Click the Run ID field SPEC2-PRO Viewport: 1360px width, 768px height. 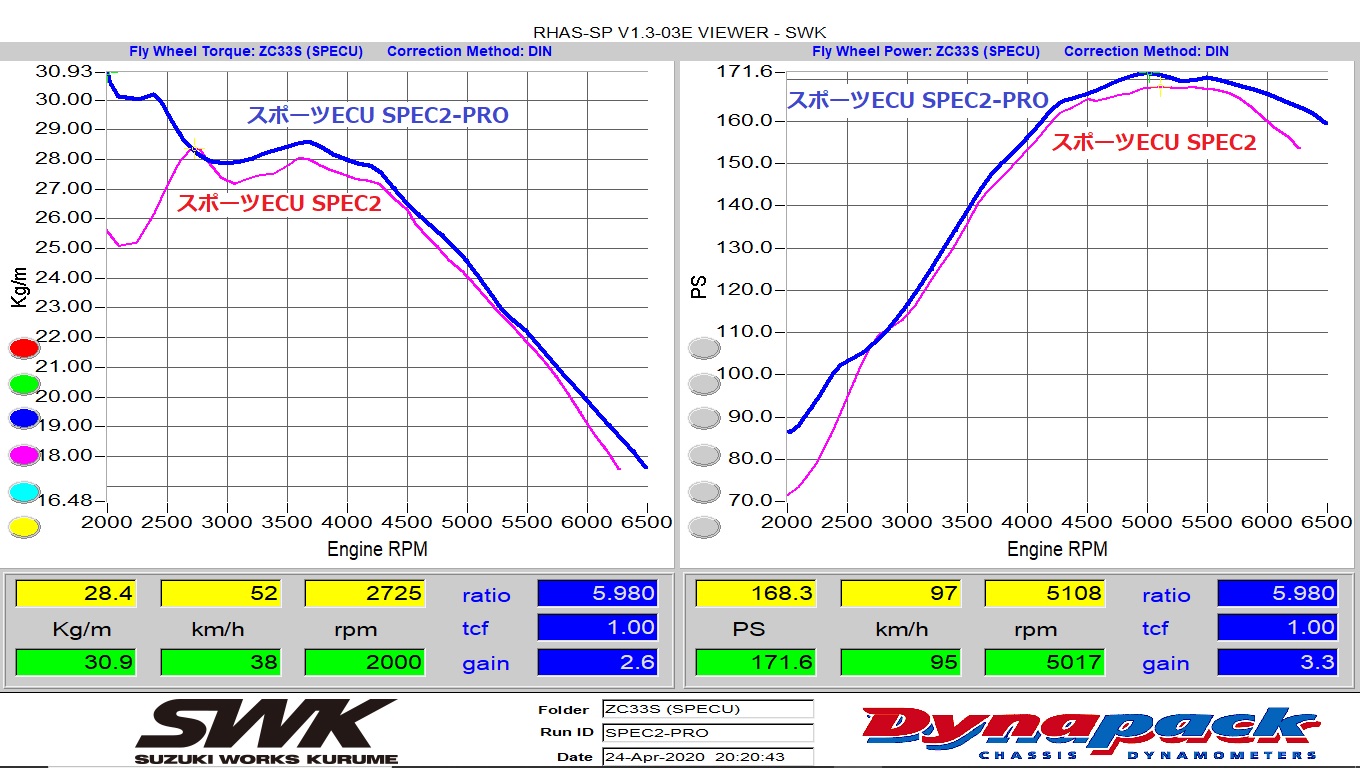(707, 732)
